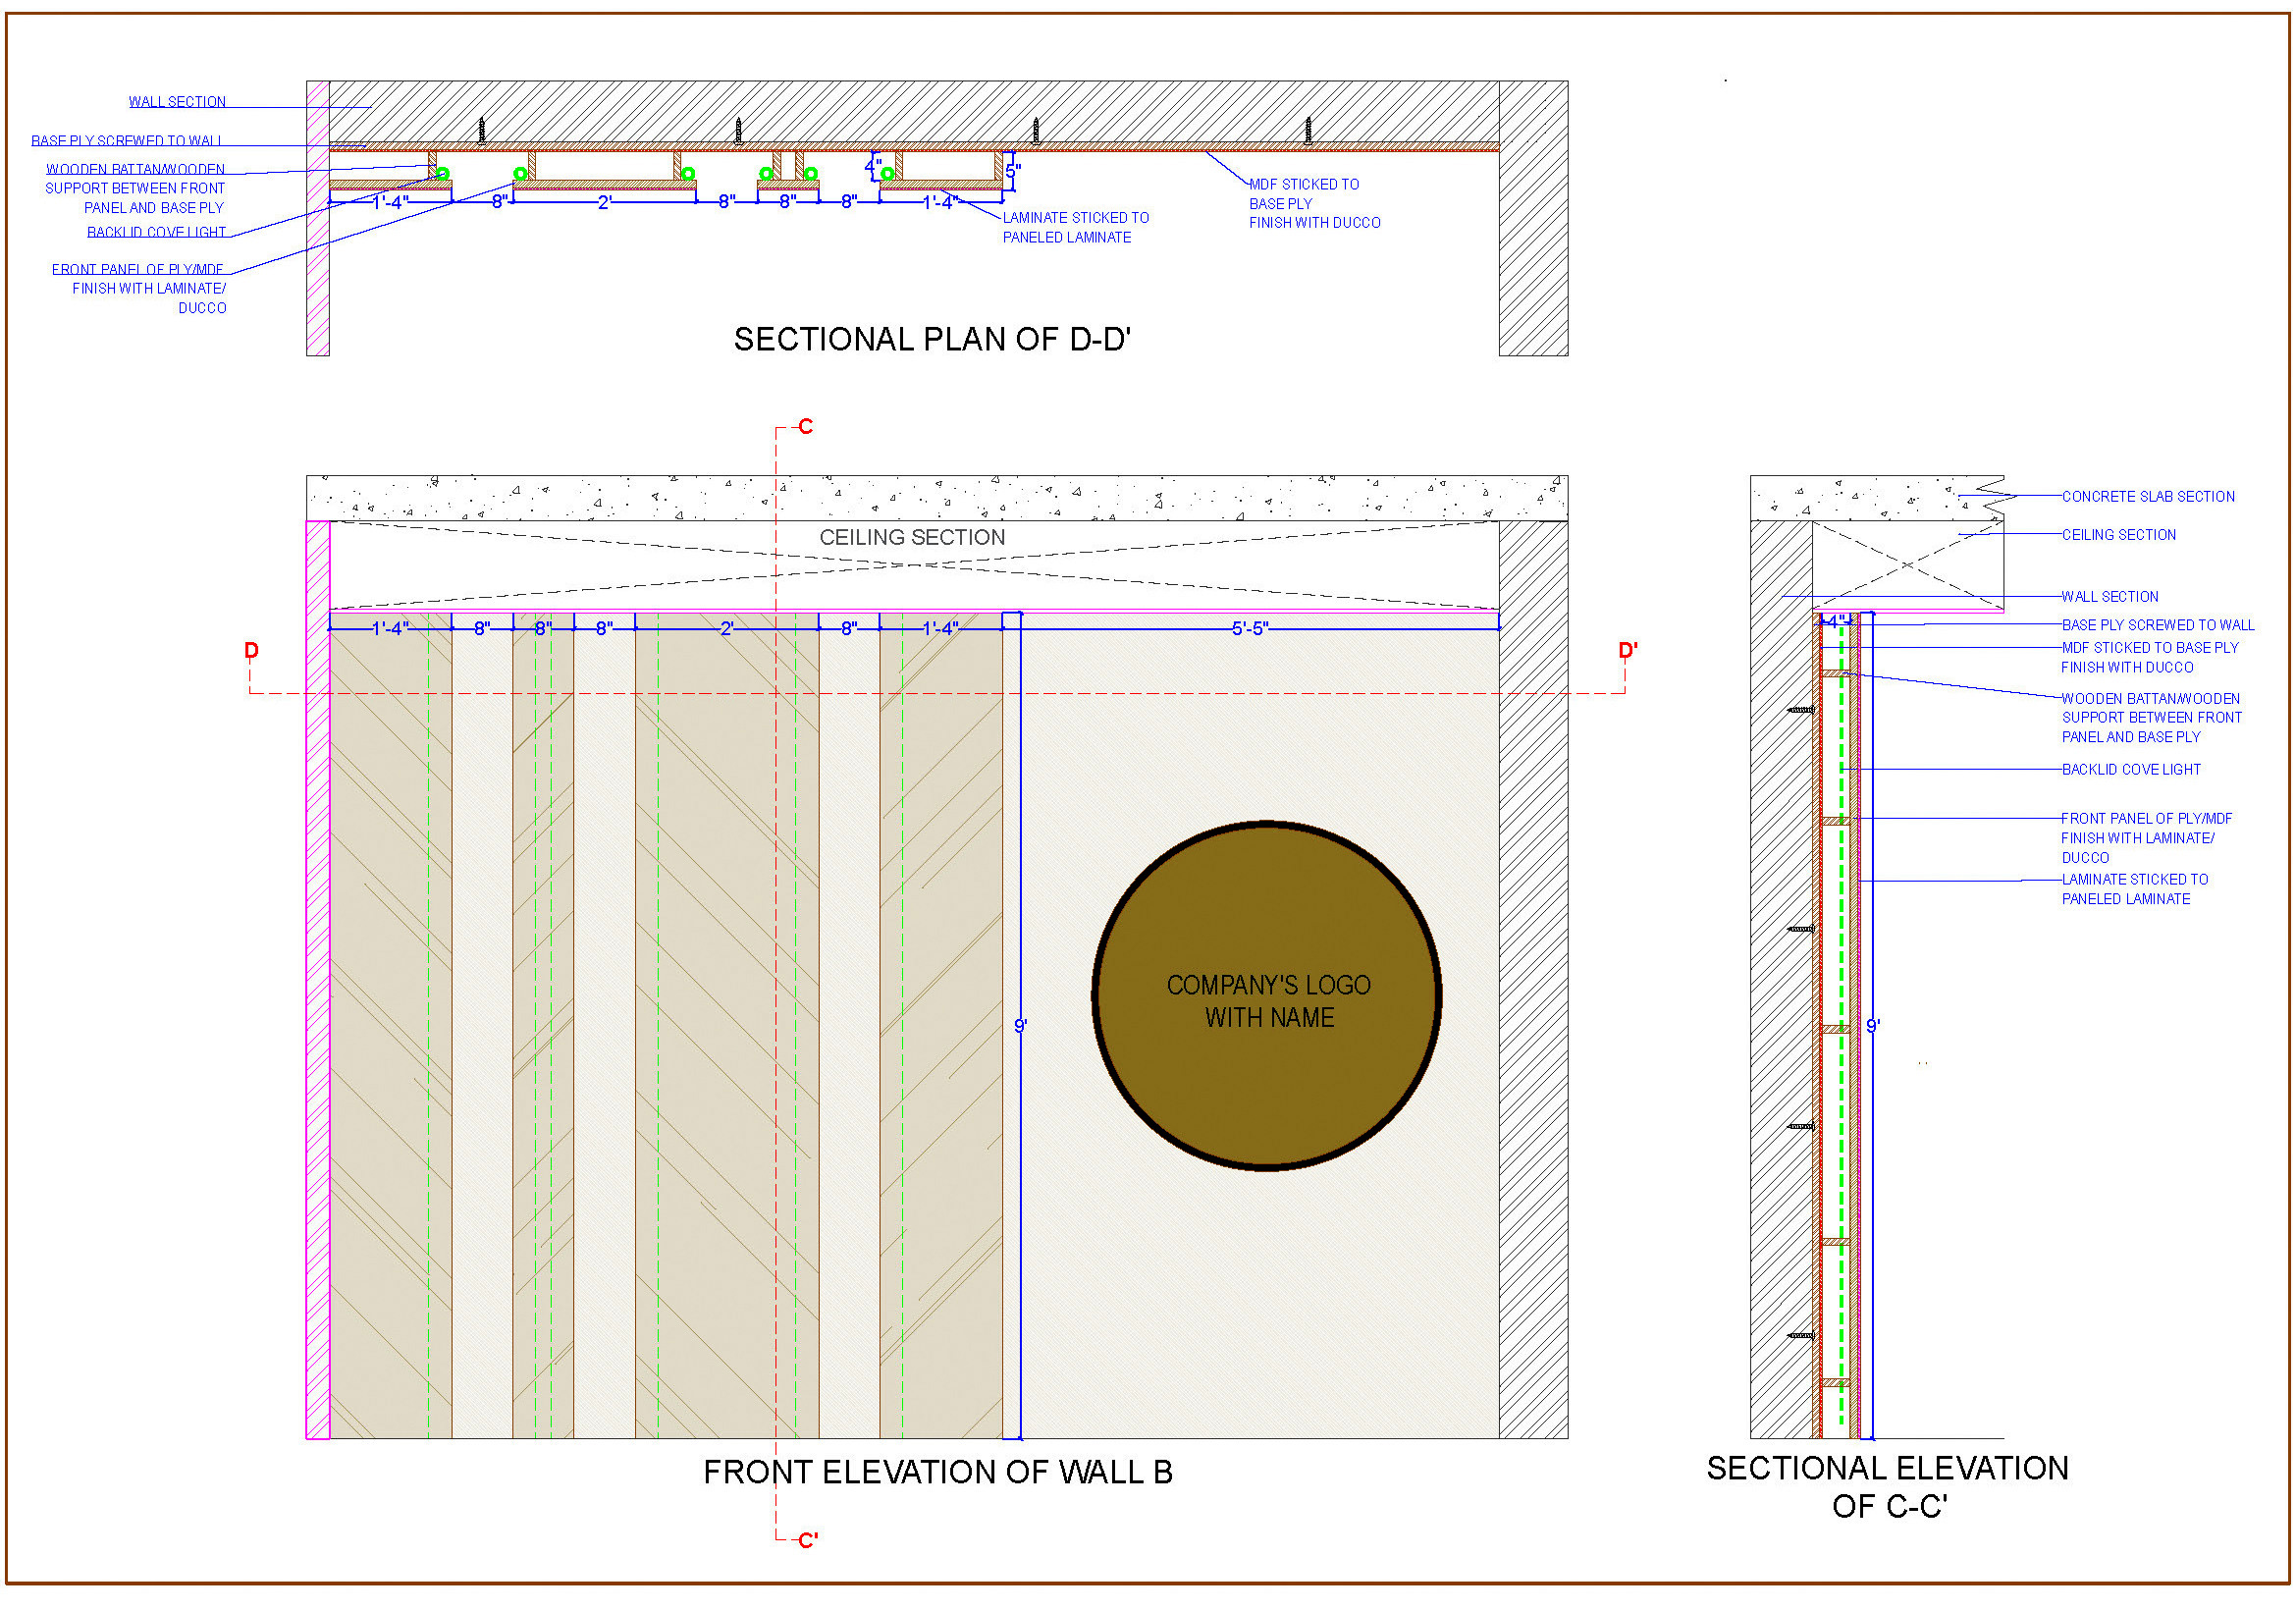Click "BACKLID COVE LIGHT" label in sectional plan
2296x1610 pixels.
156,233
